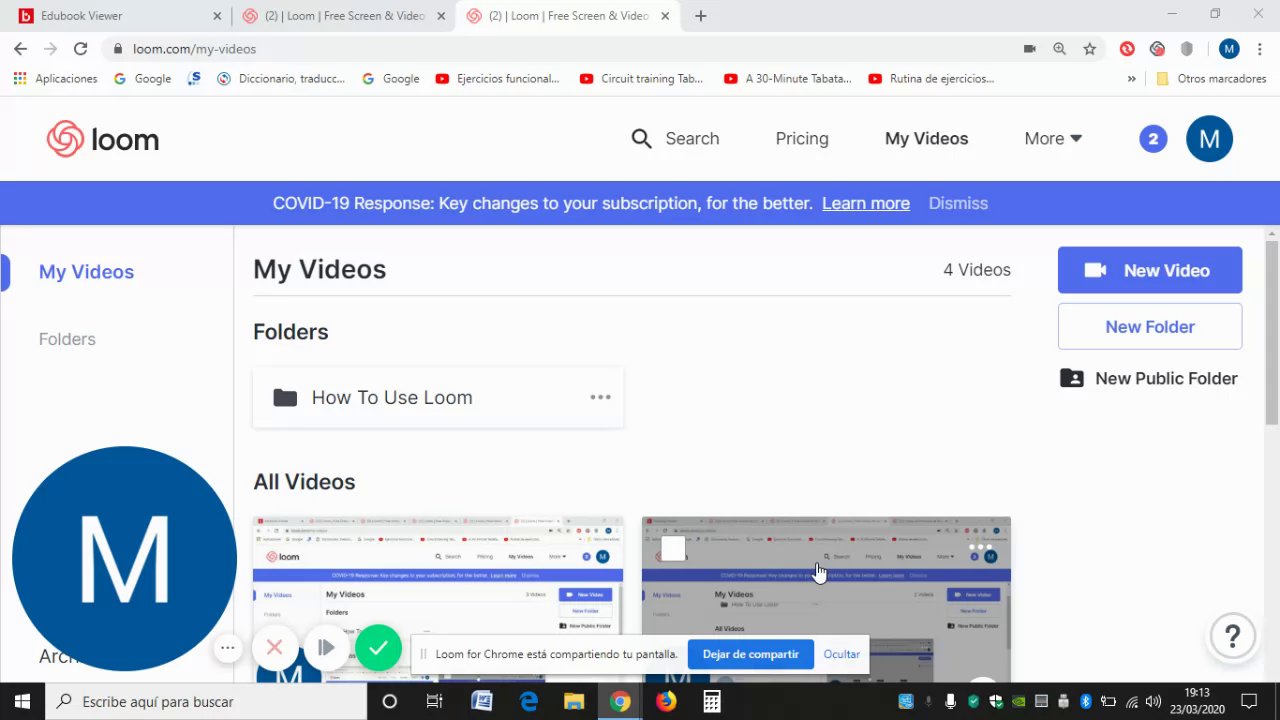The image size is (1280, 720).
Task: Open a new browser tab
Action: [x=700, y=16]
